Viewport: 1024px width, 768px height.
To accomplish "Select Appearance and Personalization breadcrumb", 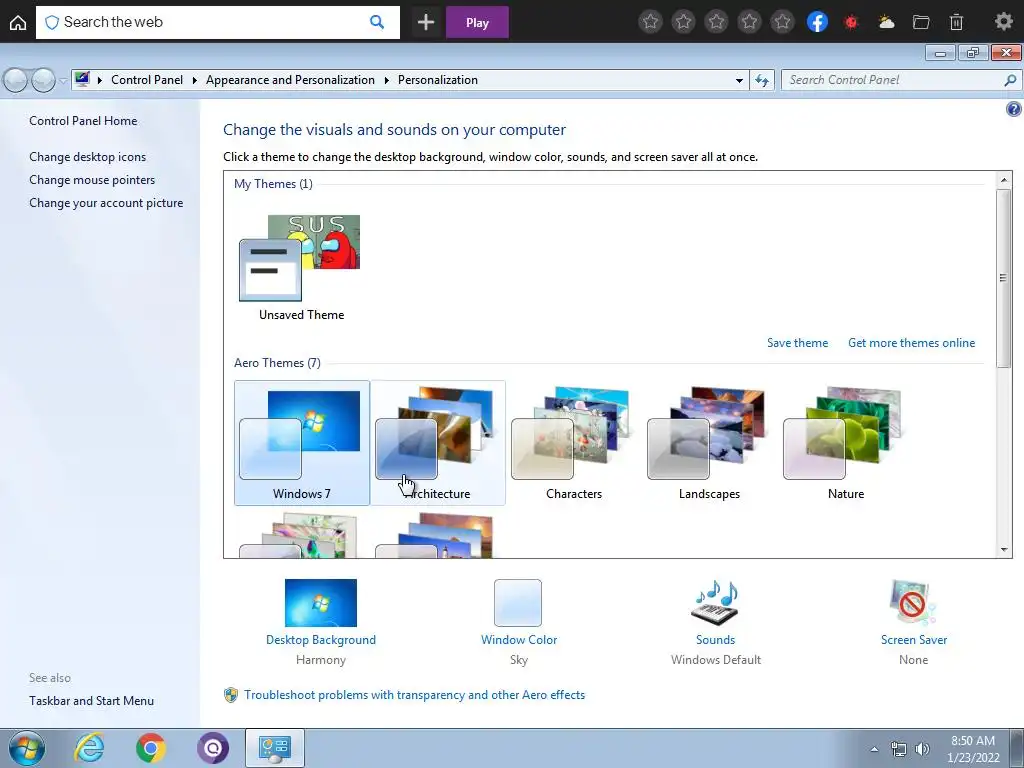I will (x=290, y=80).
